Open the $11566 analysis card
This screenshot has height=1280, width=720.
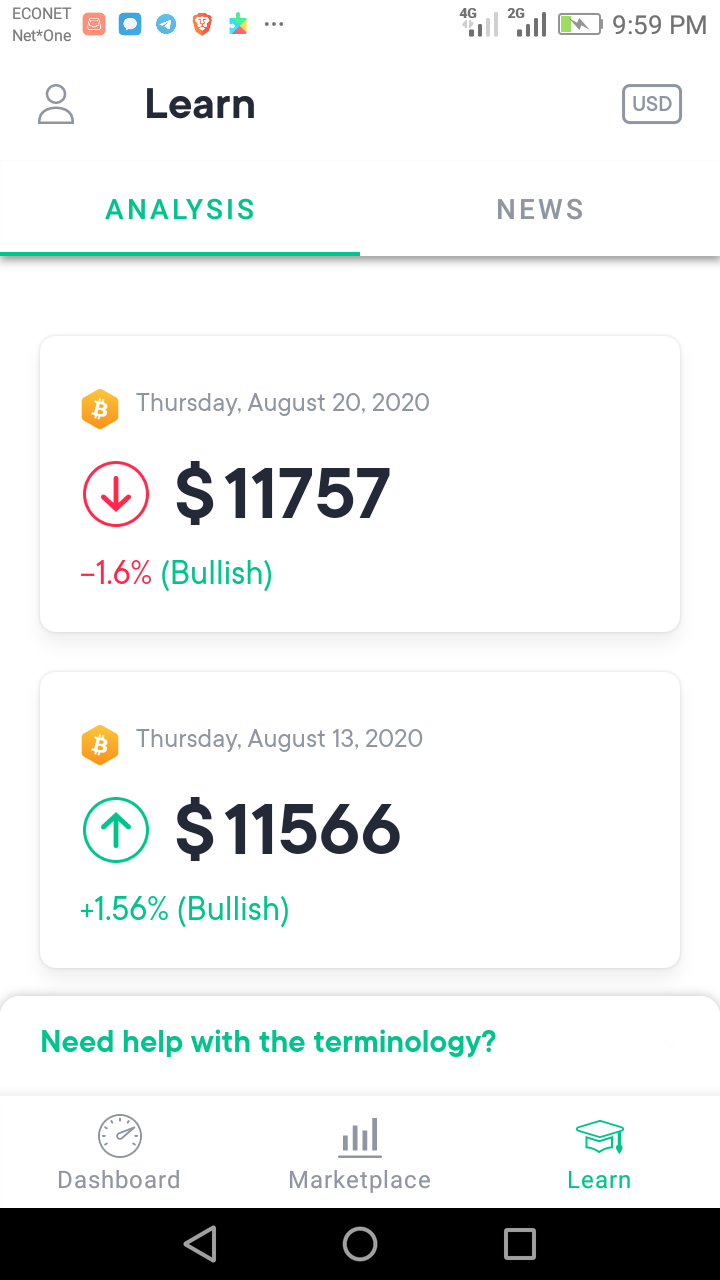pos(360,820)
